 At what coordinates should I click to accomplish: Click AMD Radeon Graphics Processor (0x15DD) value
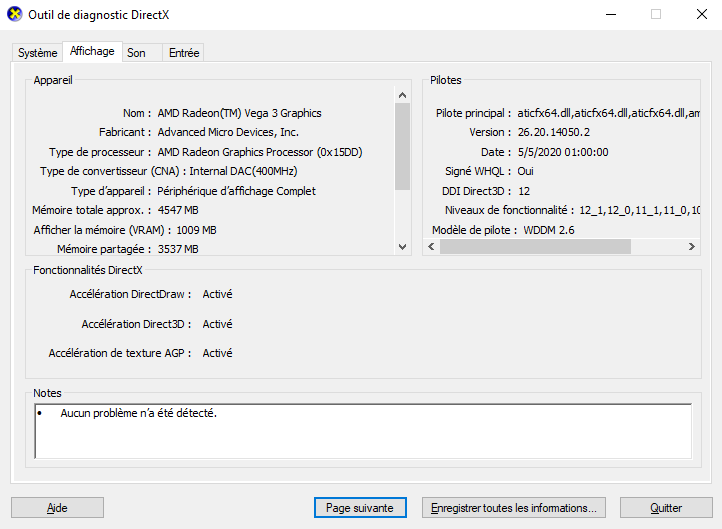(x=260, y=152)
